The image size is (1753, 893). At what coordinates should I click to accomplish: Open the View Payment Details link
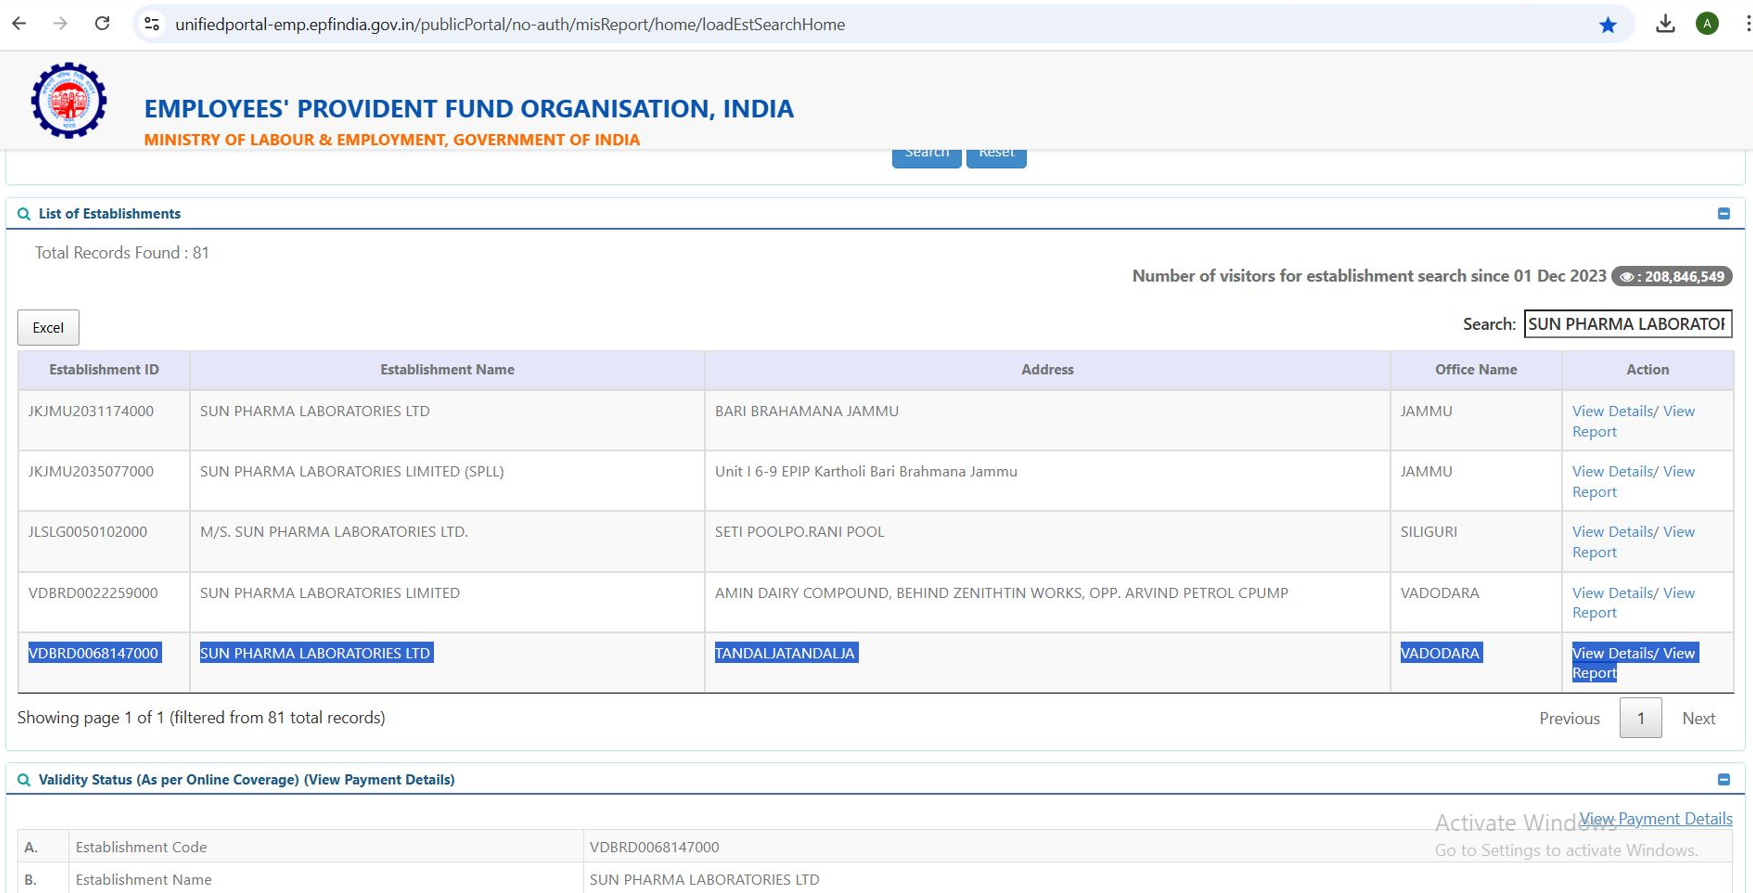[1656, 819]
